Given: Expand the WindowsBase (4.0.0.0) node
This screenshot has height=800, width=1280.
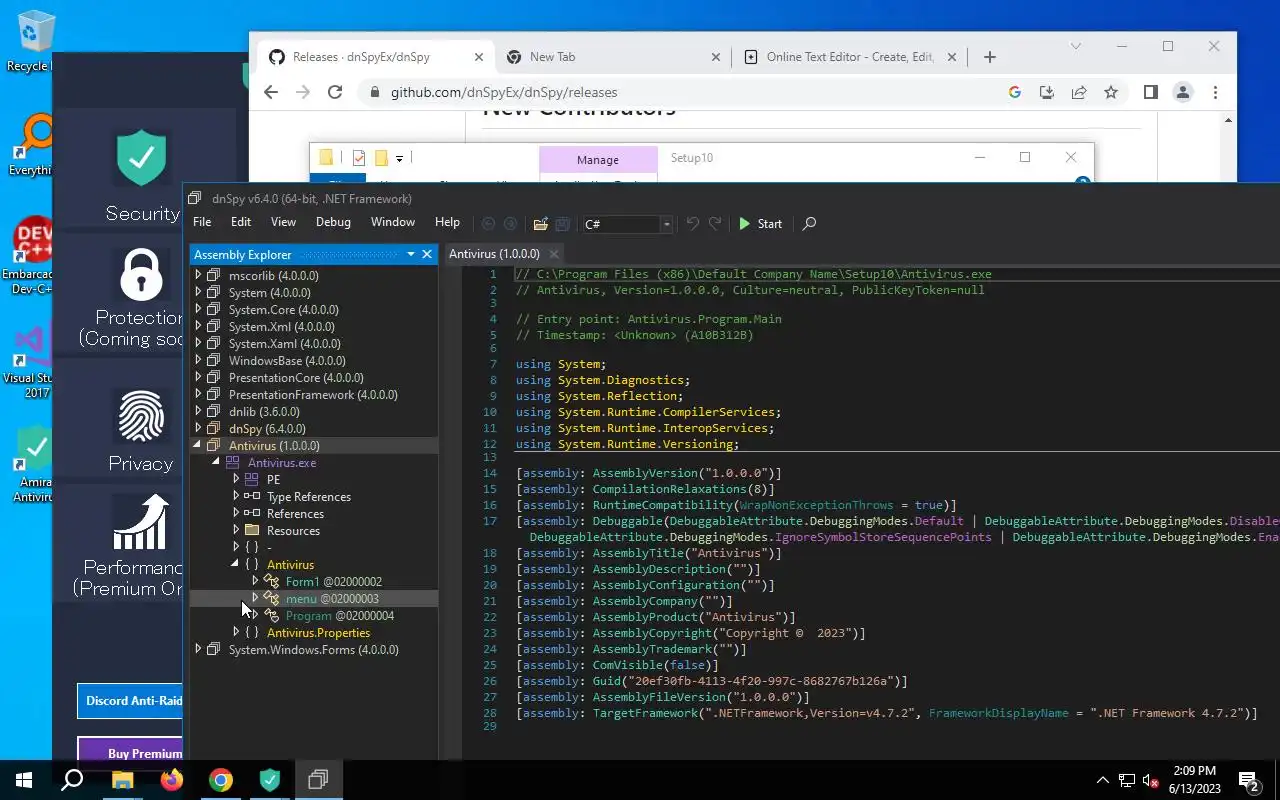Looking at the screenshot, I should click(x=198, y=360).
